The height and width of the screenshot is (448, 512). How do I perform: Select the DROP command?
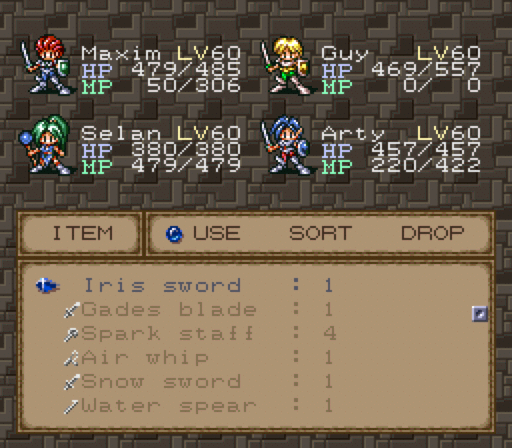pyautogui.click(x=433, y=233)
